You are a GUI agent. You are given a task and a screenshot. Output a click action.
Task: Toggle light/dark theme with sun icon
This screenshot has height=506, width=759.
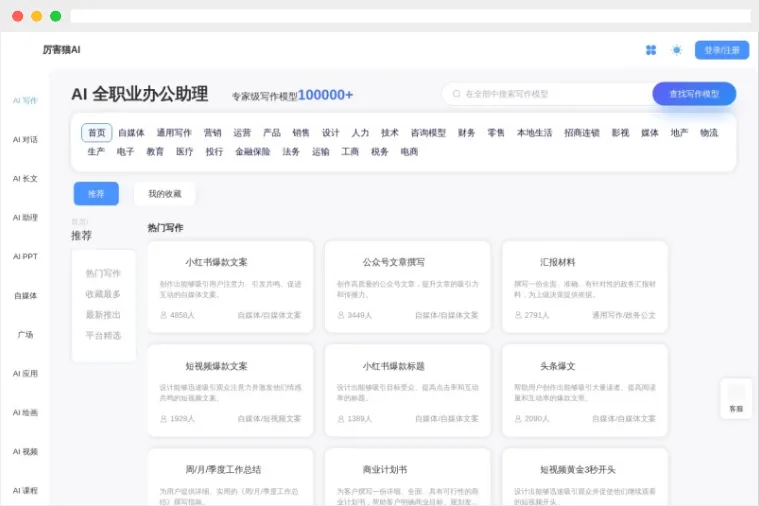(x=677, y=50)
